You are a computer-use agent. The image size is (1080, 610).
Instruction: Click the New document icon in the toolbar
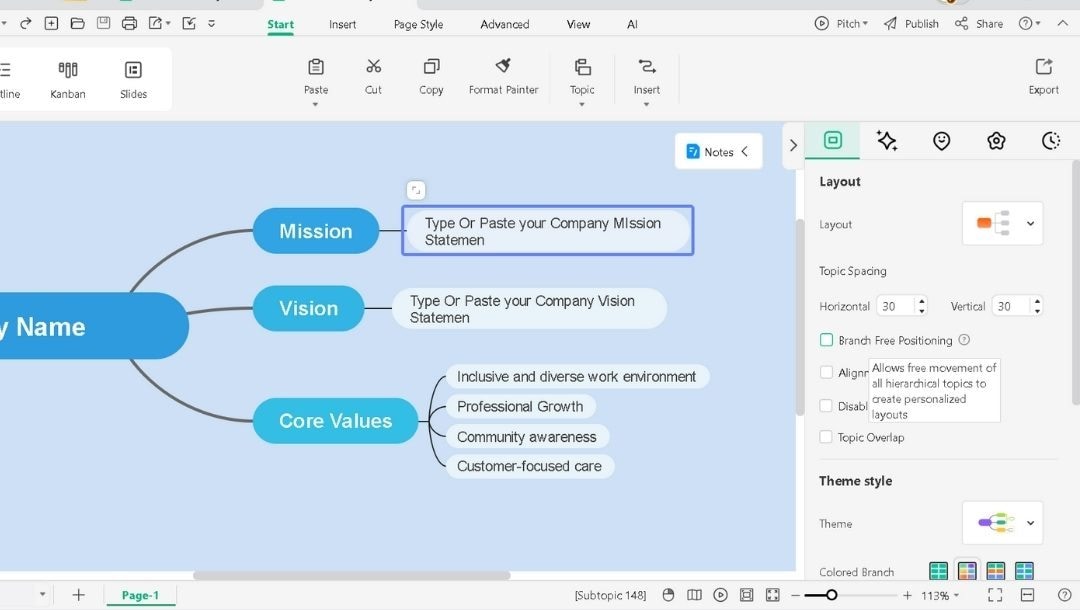(51, 22)
